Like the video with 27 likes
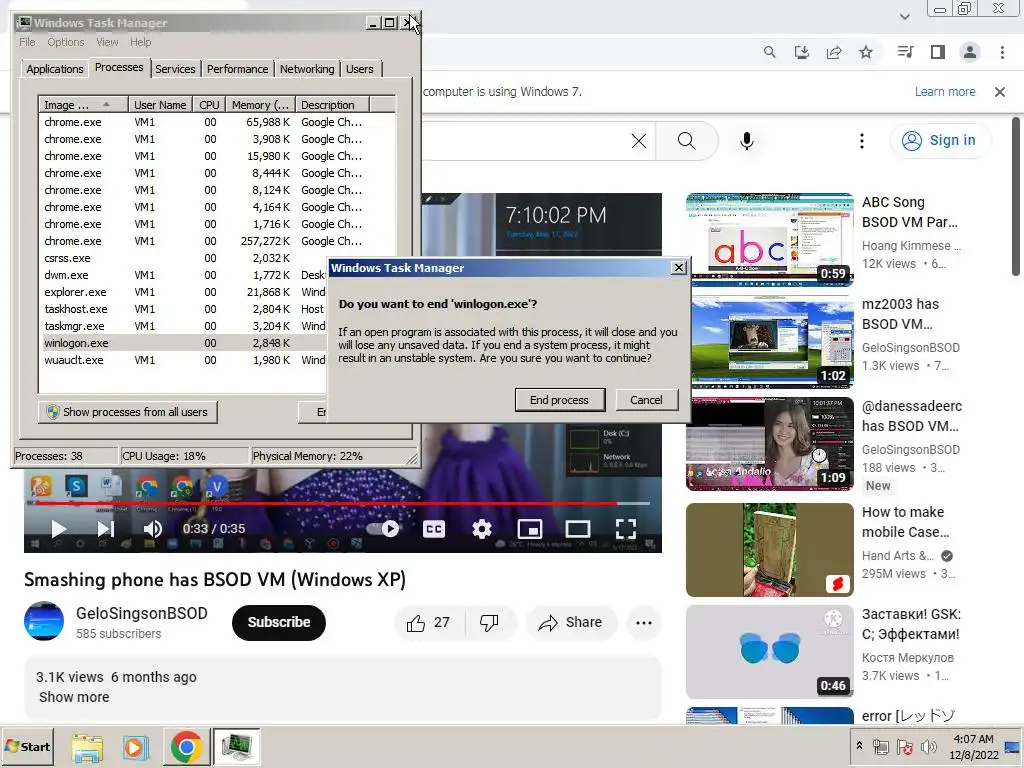 (428, 622)
